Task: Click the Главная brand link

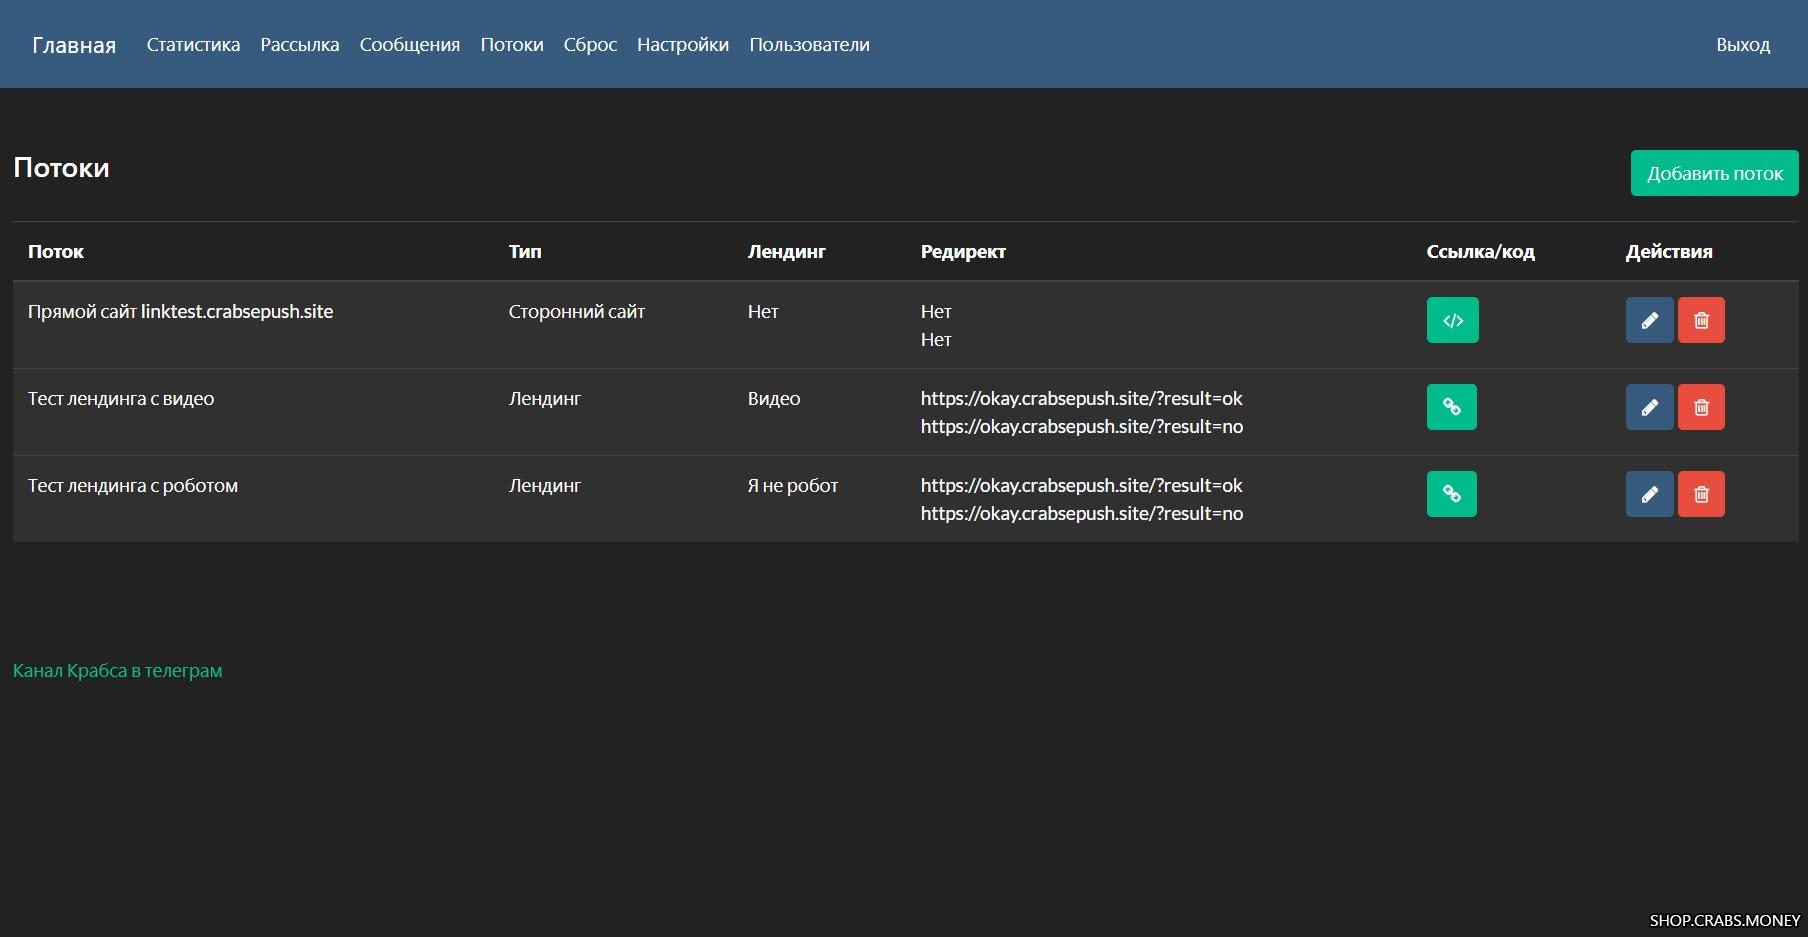Action: pyautogui.click(x=74, y=46)
